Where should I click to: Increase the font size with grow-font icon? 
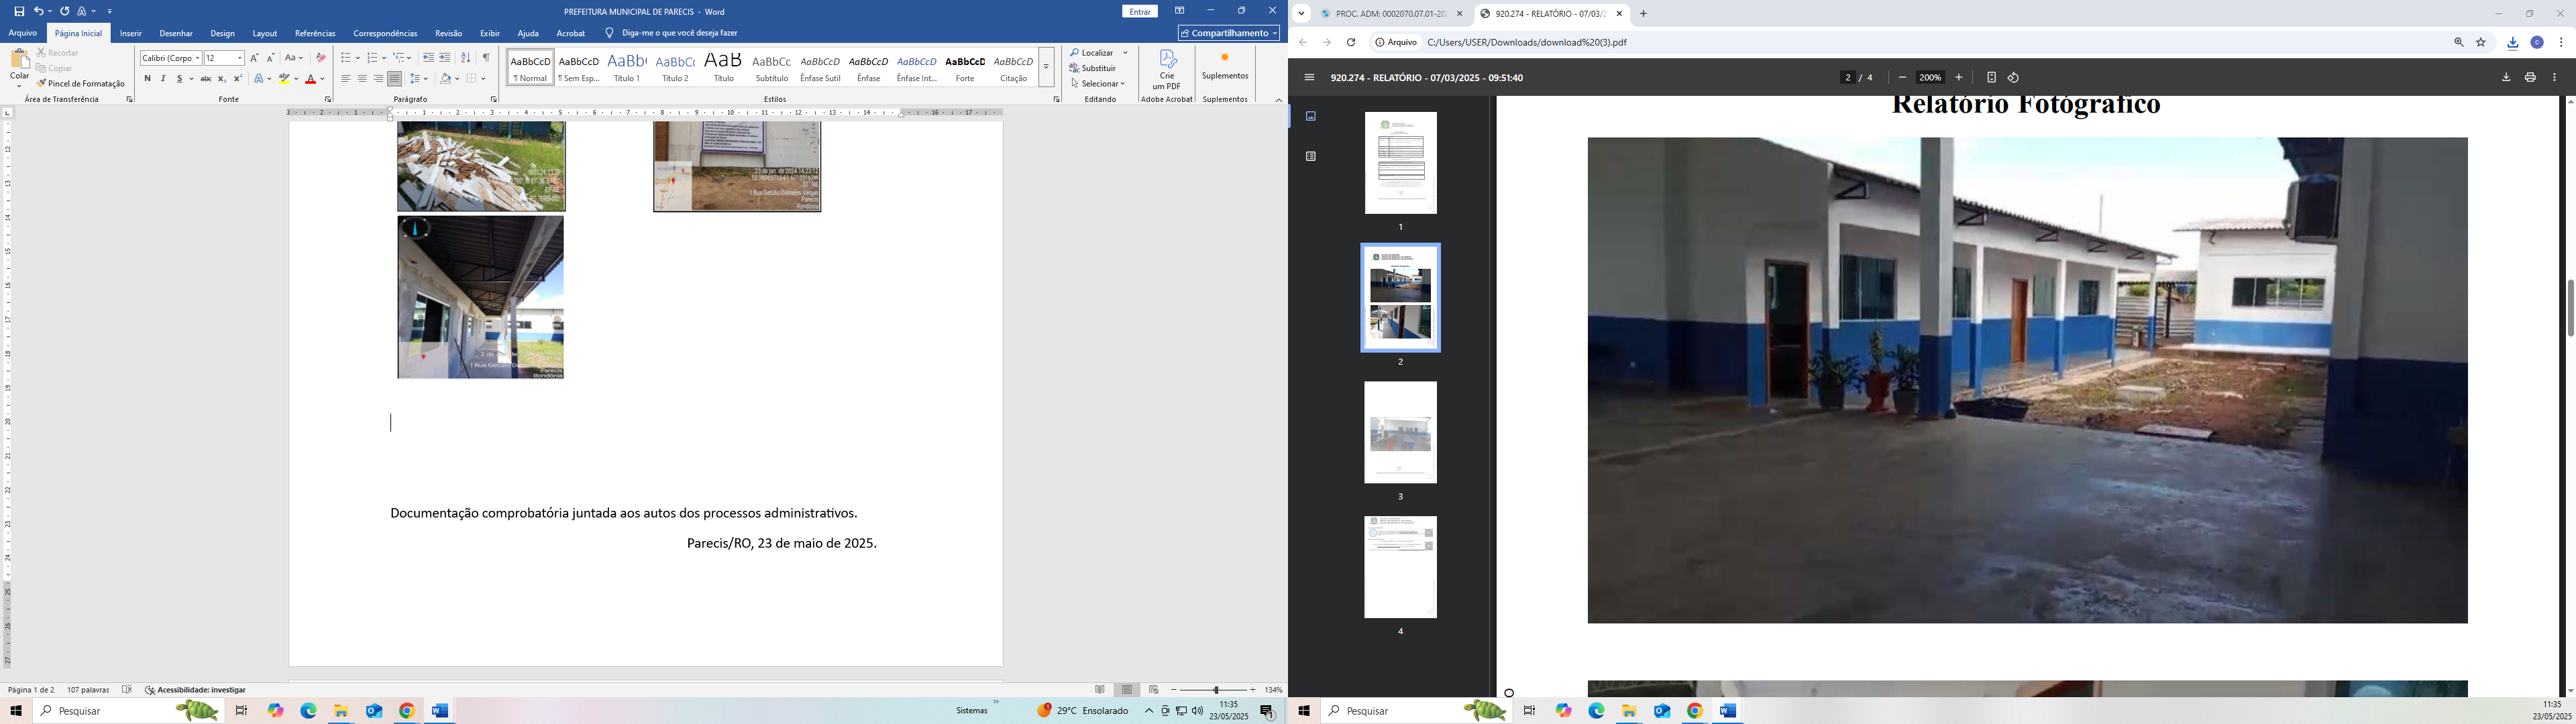point(255,58)
